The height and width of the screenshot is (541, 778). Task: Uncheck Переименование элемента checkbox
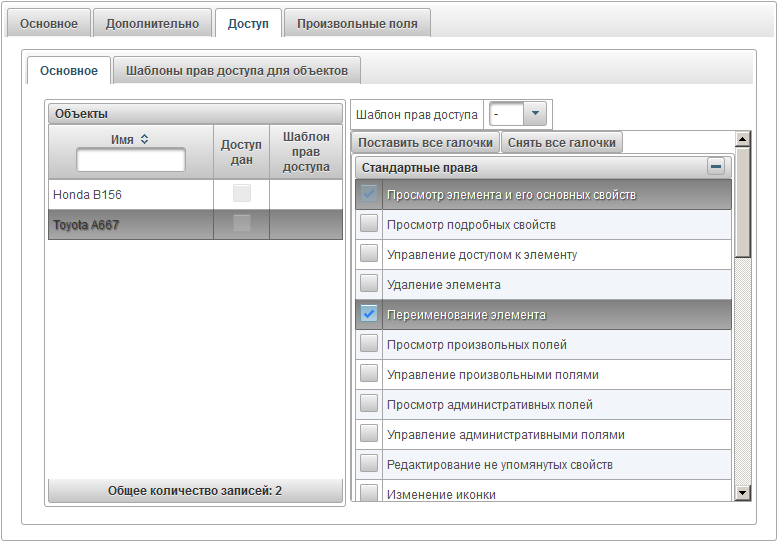(x=369, y=314)
